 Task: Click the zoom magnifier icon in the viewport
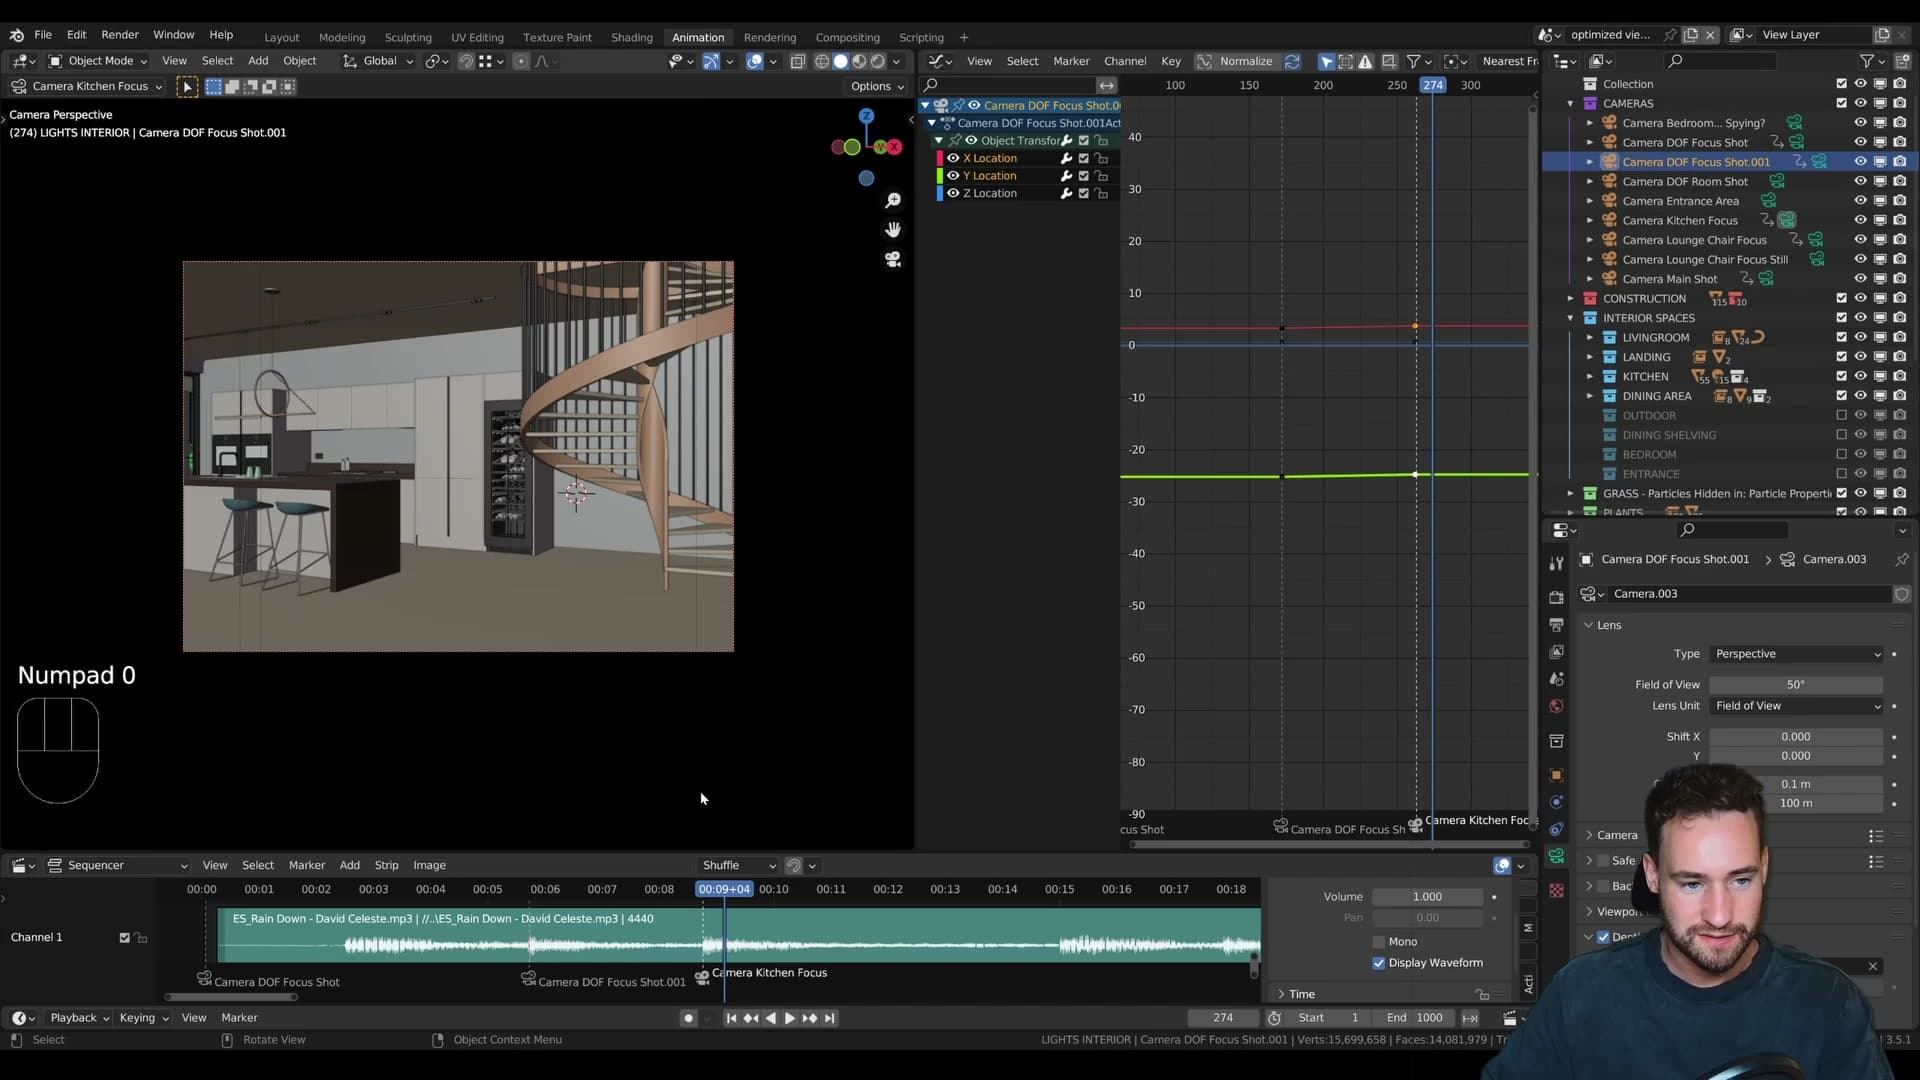(x=893, y=201)
